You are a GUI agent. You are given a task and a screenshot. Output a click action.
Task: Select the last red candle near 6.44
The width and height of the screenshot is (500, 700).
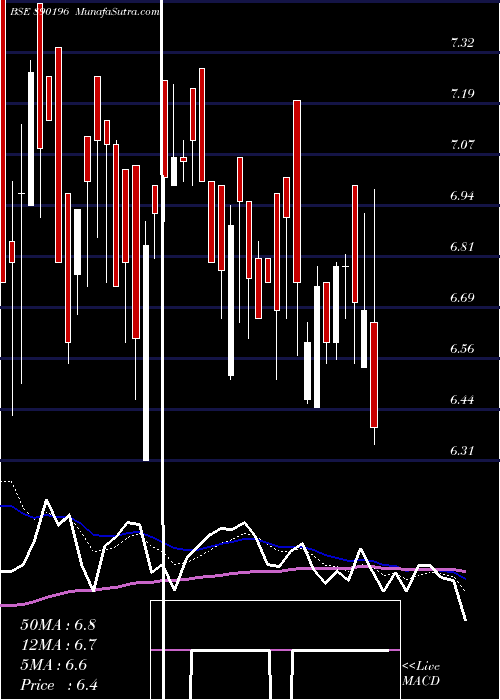[374, 375]
